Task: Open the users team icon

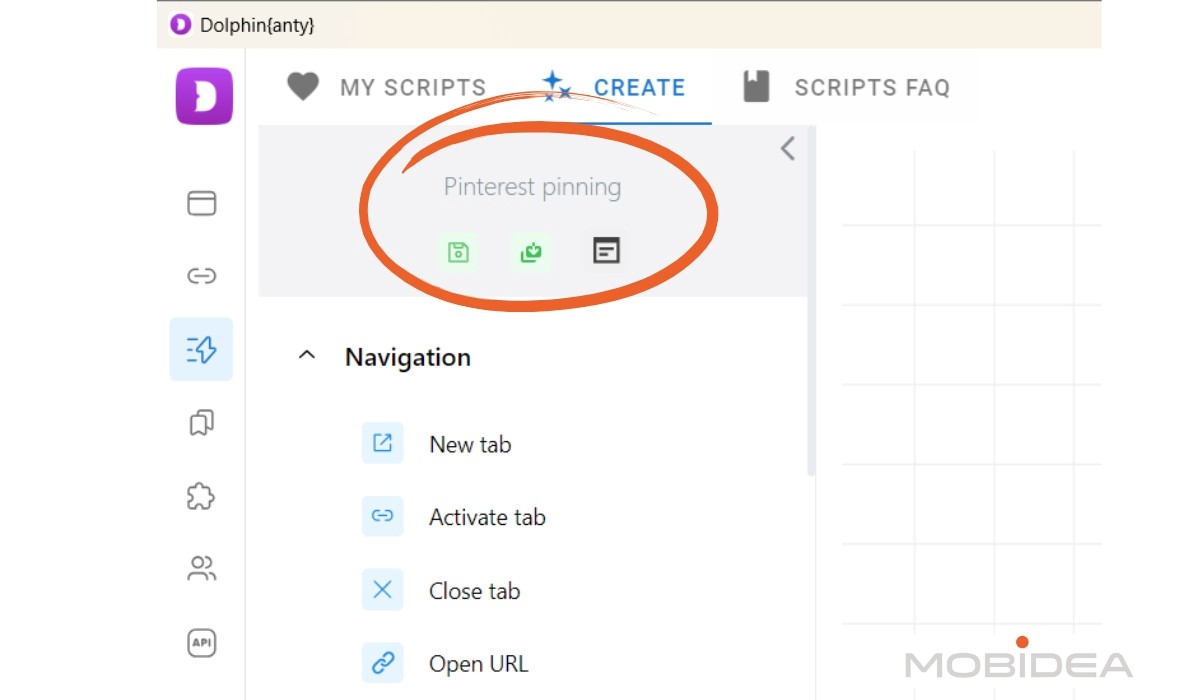Action: tap(202, 569)
